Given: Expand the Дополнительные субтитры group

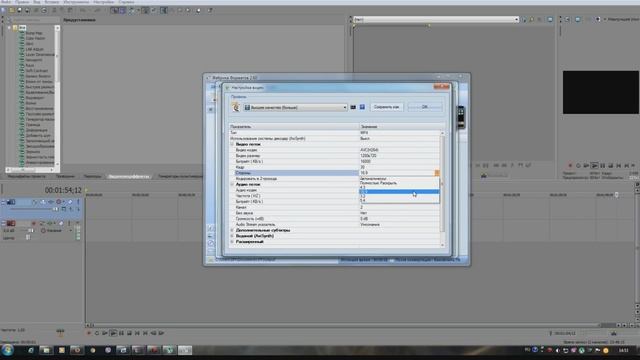Looking at the screenshot, I should [232, 230].
